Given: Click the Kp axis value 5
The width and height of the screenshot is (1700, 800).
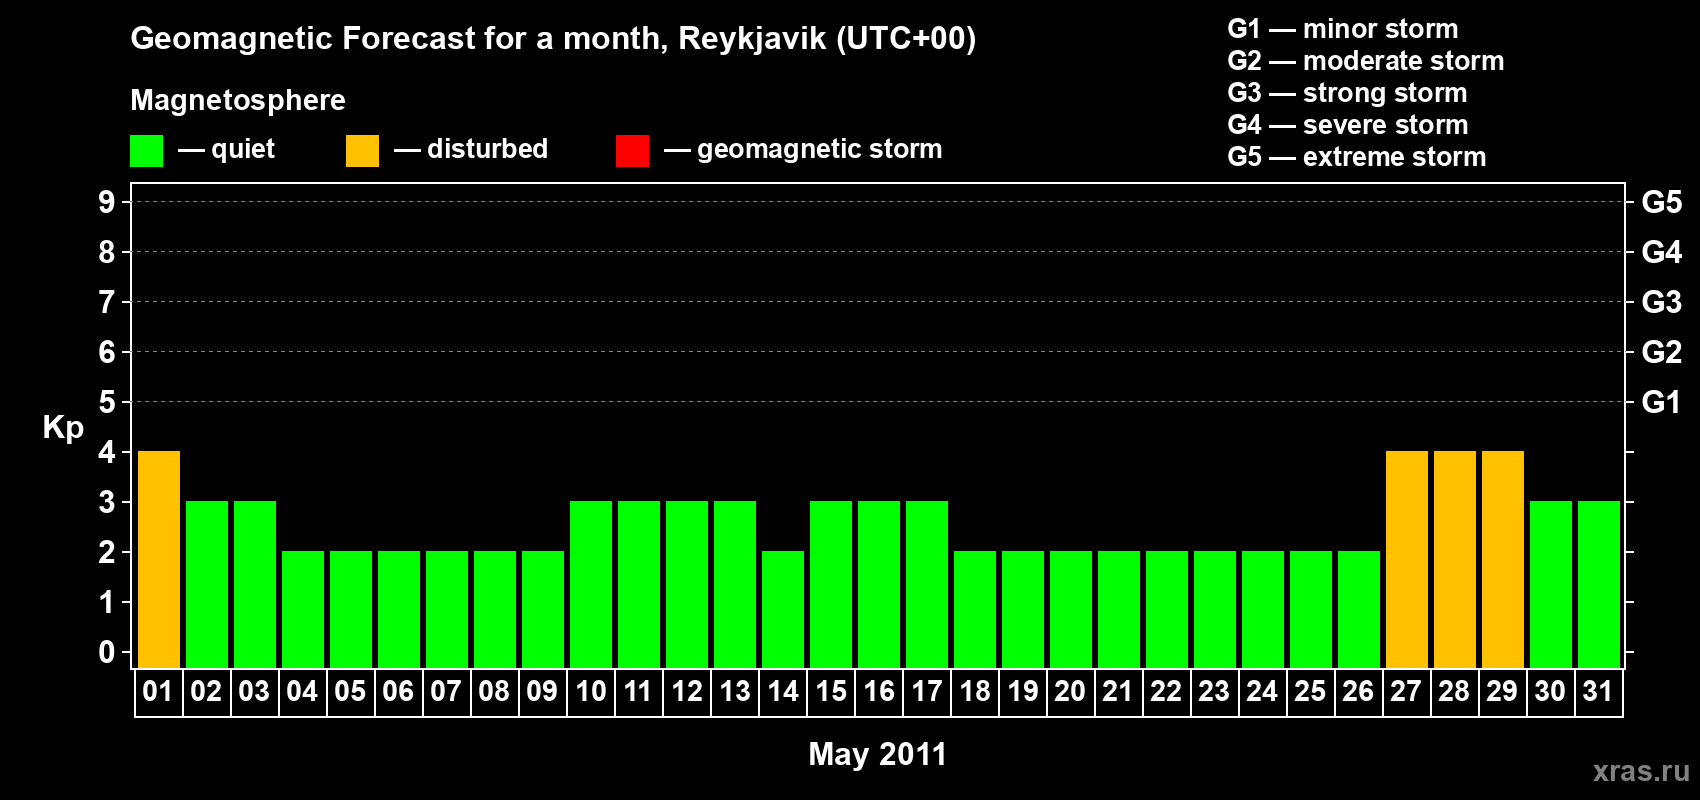Looking at the screenshot, I should [107, 402].
